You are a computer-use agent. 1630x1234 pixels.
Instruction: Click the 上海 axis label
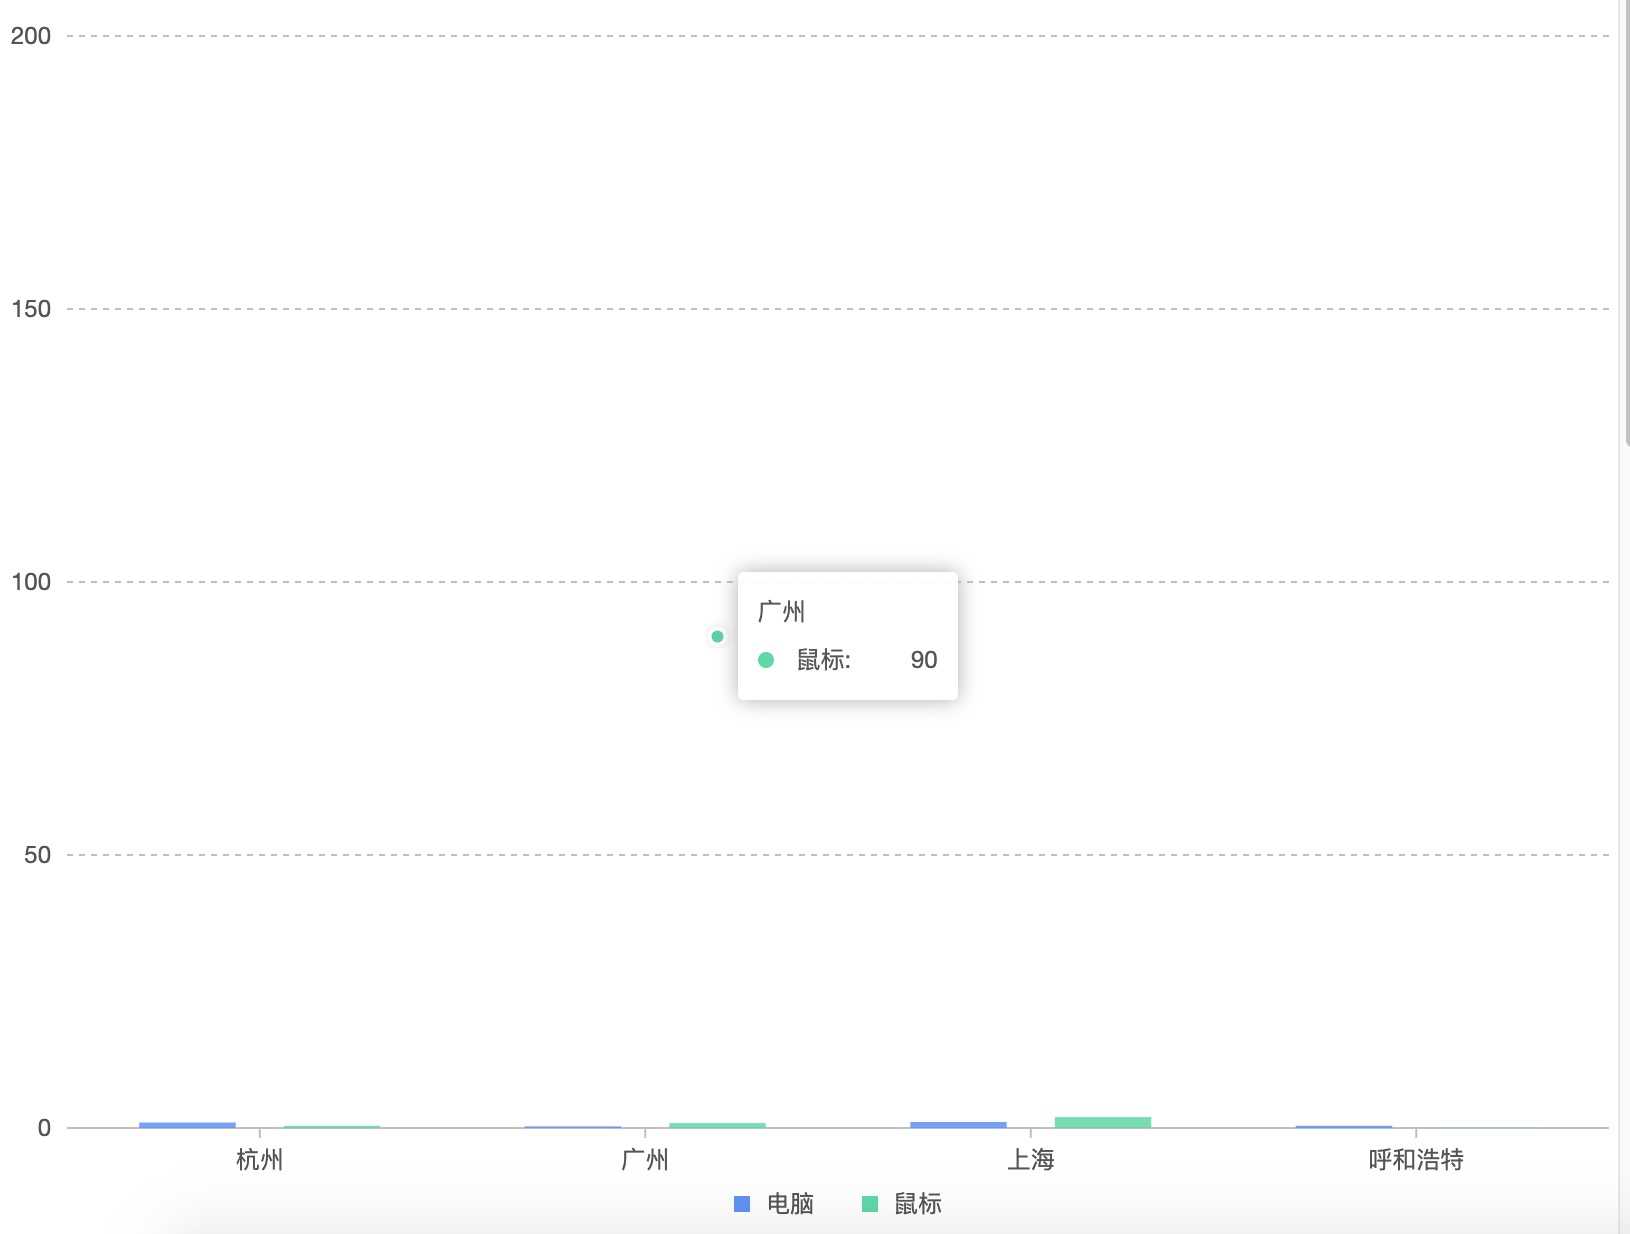pos(1031,1160)
